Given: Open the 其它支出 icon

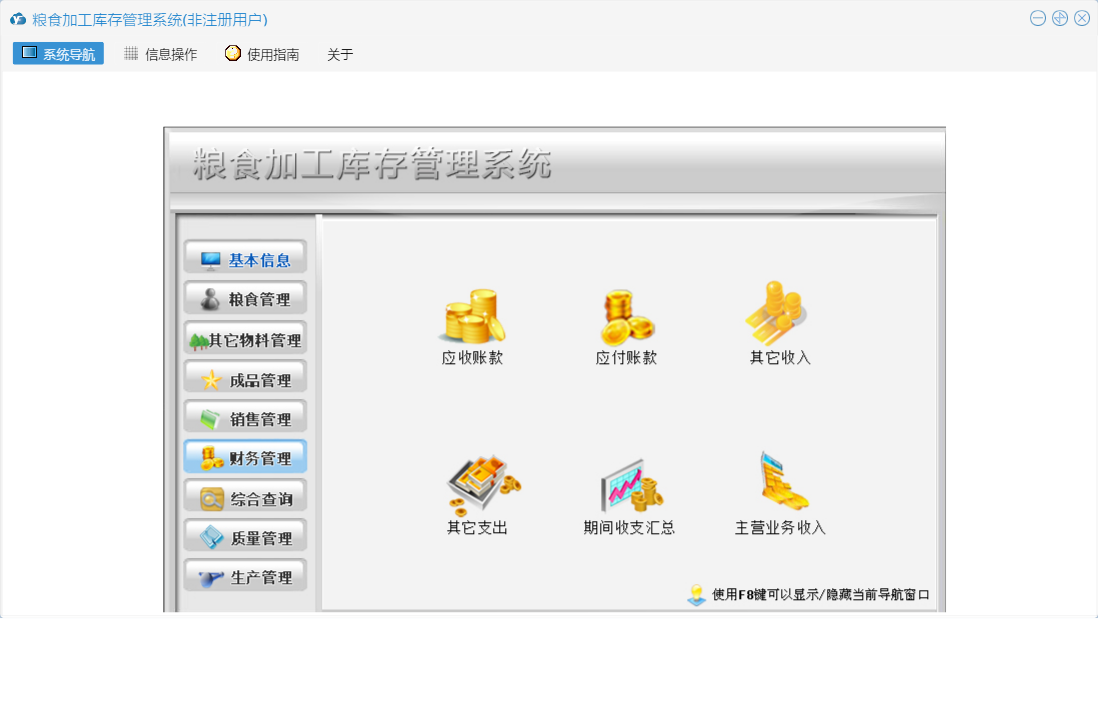Looking at the screenshot, I should [483, 484].
